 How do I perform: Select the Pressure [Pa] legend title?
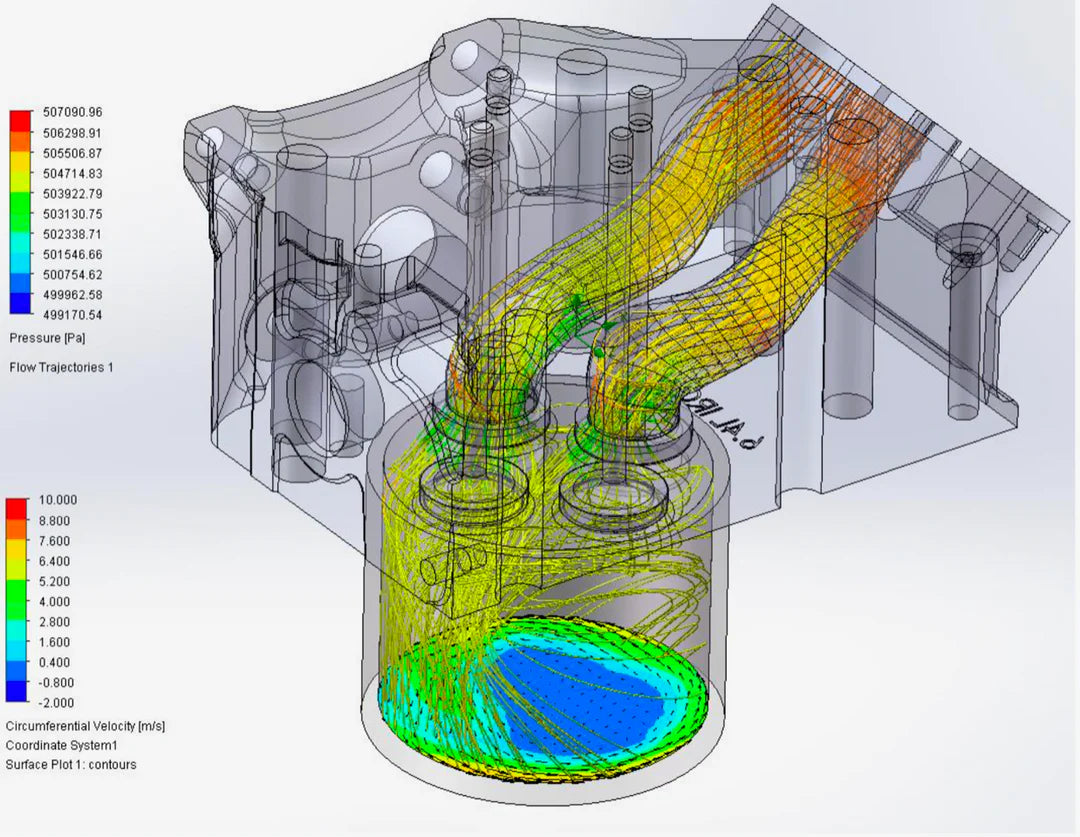point(47,338)
